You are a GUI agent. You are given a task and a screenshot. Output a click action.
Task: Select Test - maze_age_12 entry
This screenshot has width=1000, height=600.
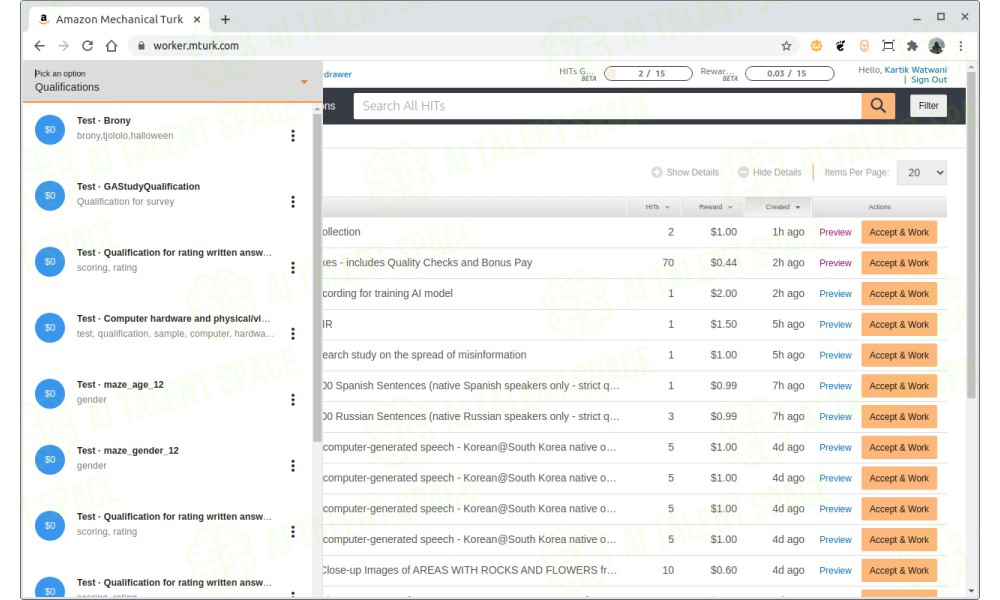[121, 384]
